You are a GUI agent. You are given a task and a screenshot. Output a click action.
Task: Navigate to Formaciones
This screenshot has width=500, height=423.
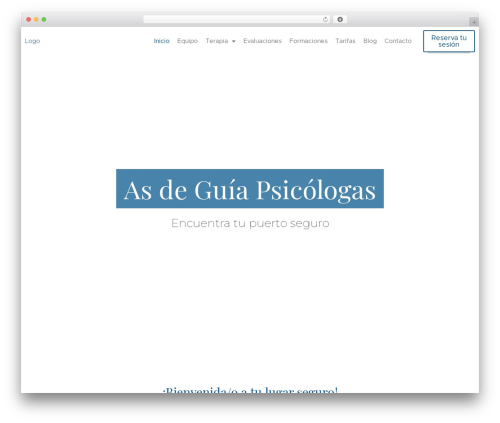[308, 41]
